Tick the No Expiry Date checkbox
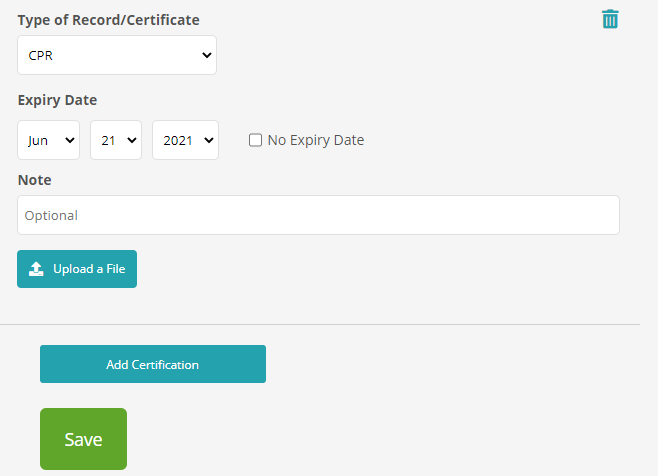 pyautogui.click(x=256, y=141)
